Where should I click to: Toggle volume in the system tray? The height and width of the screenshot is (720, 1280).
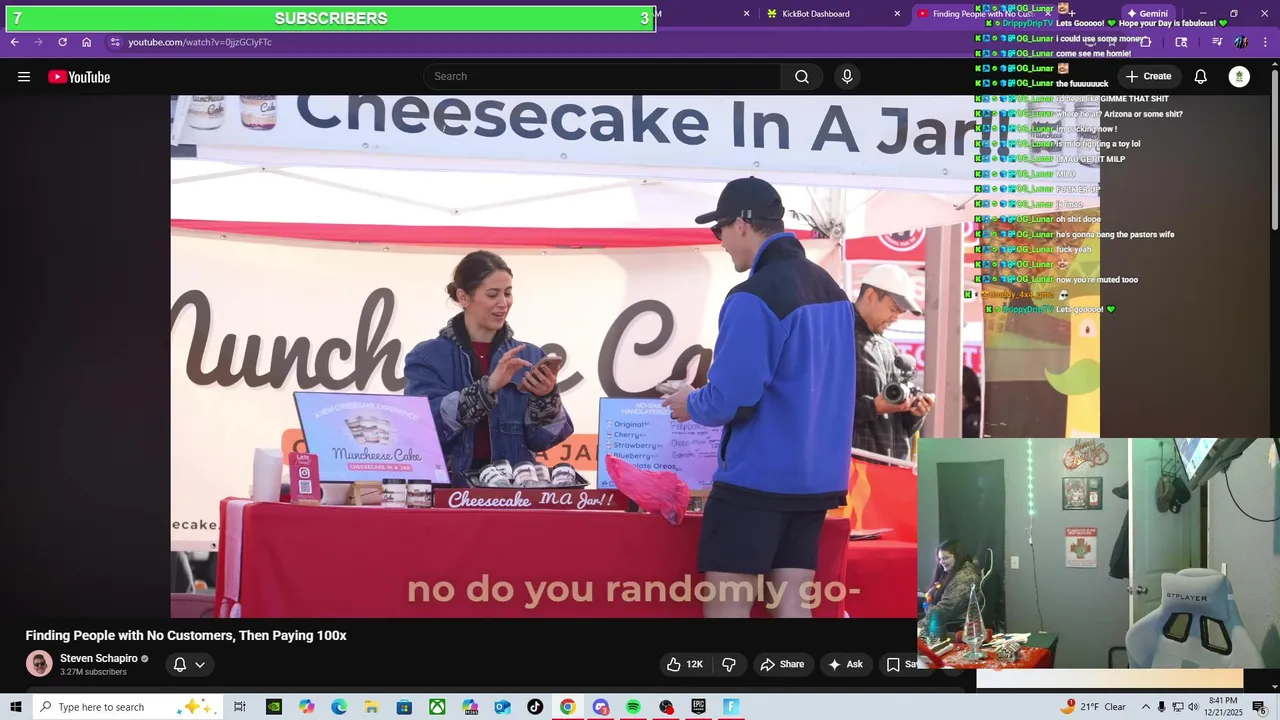(x=1193, y=707)
